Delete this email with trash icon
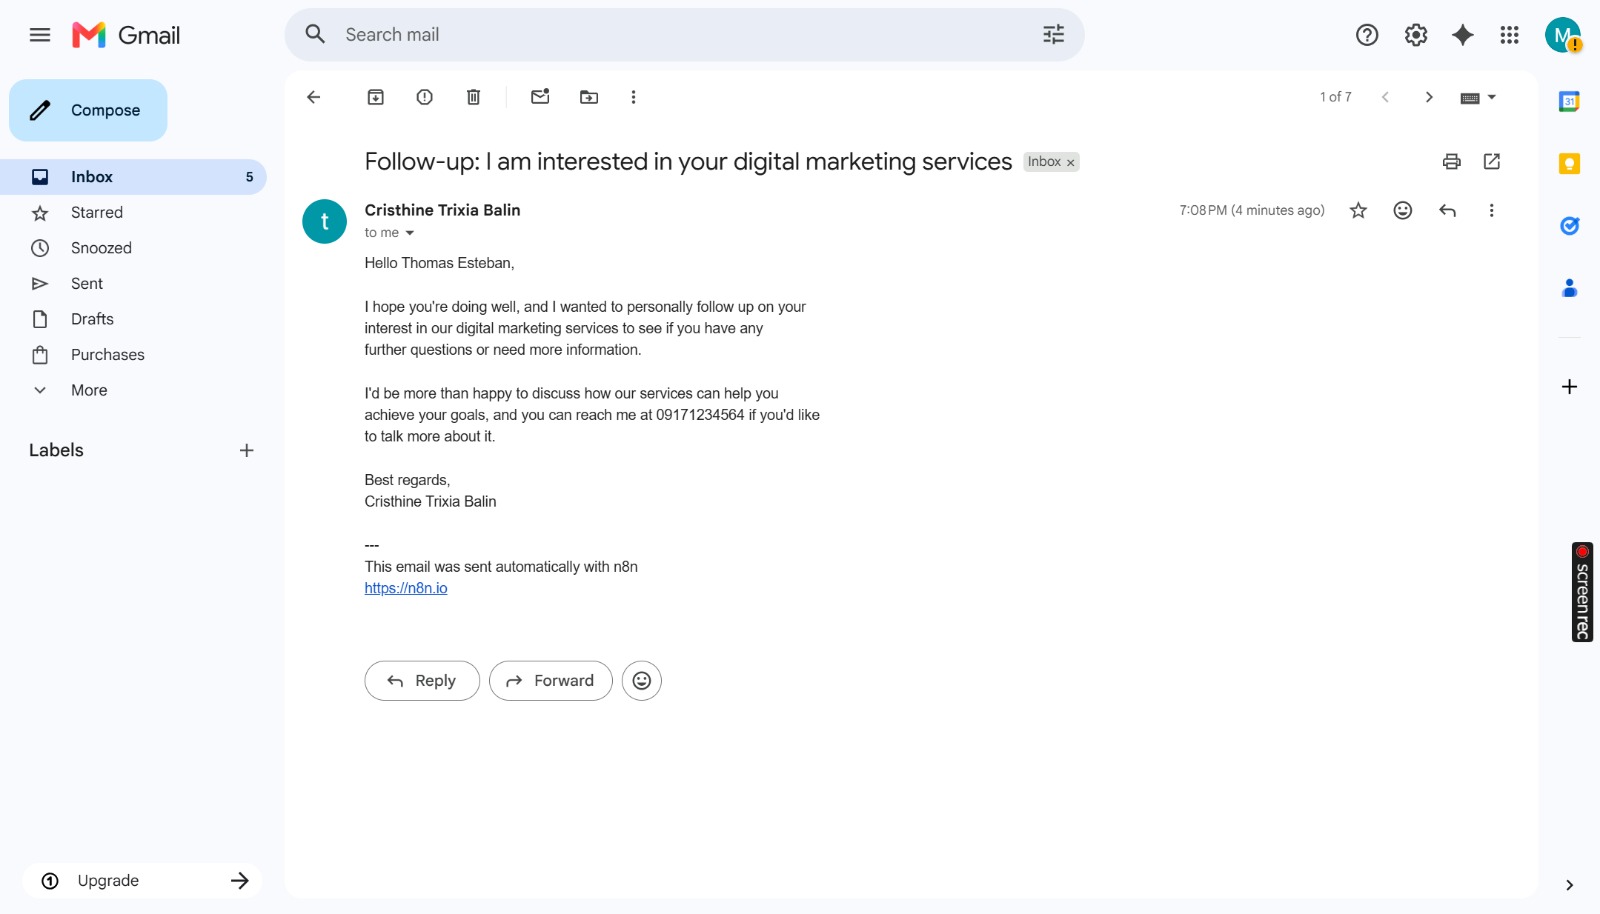Image resolution: width=1600 pixels, height=914 pixels. click(474, 97)
